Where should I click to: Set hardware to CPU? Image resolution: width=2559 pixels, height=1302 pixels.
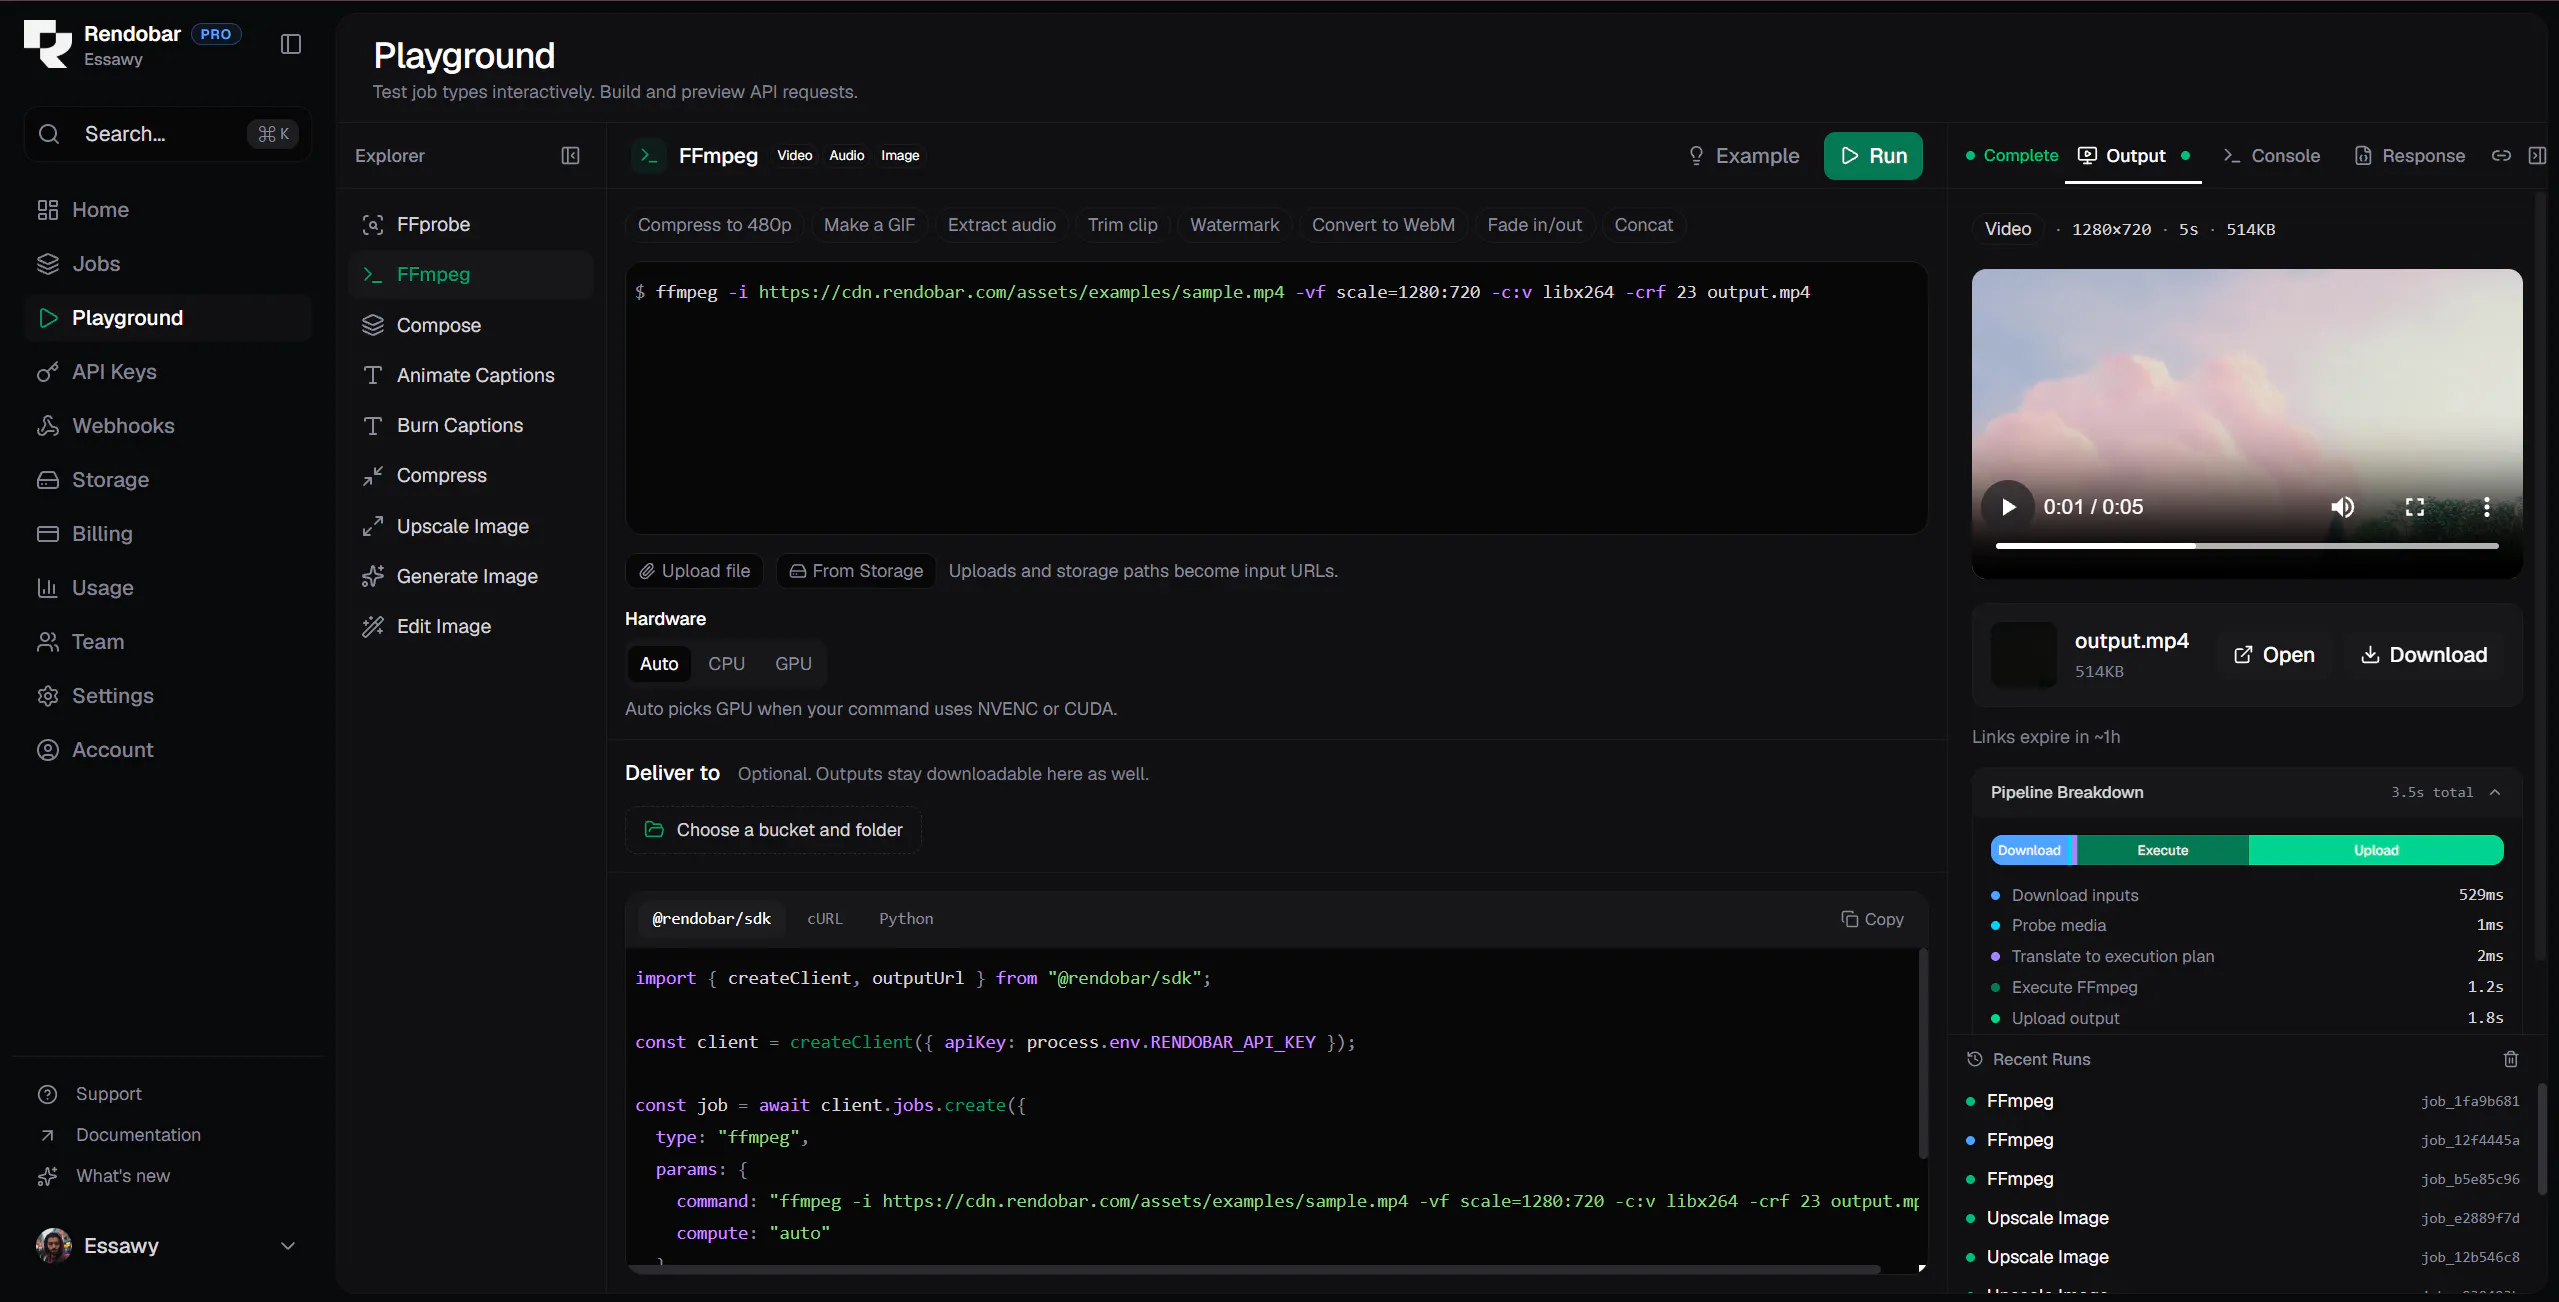(x=727, y=664)
